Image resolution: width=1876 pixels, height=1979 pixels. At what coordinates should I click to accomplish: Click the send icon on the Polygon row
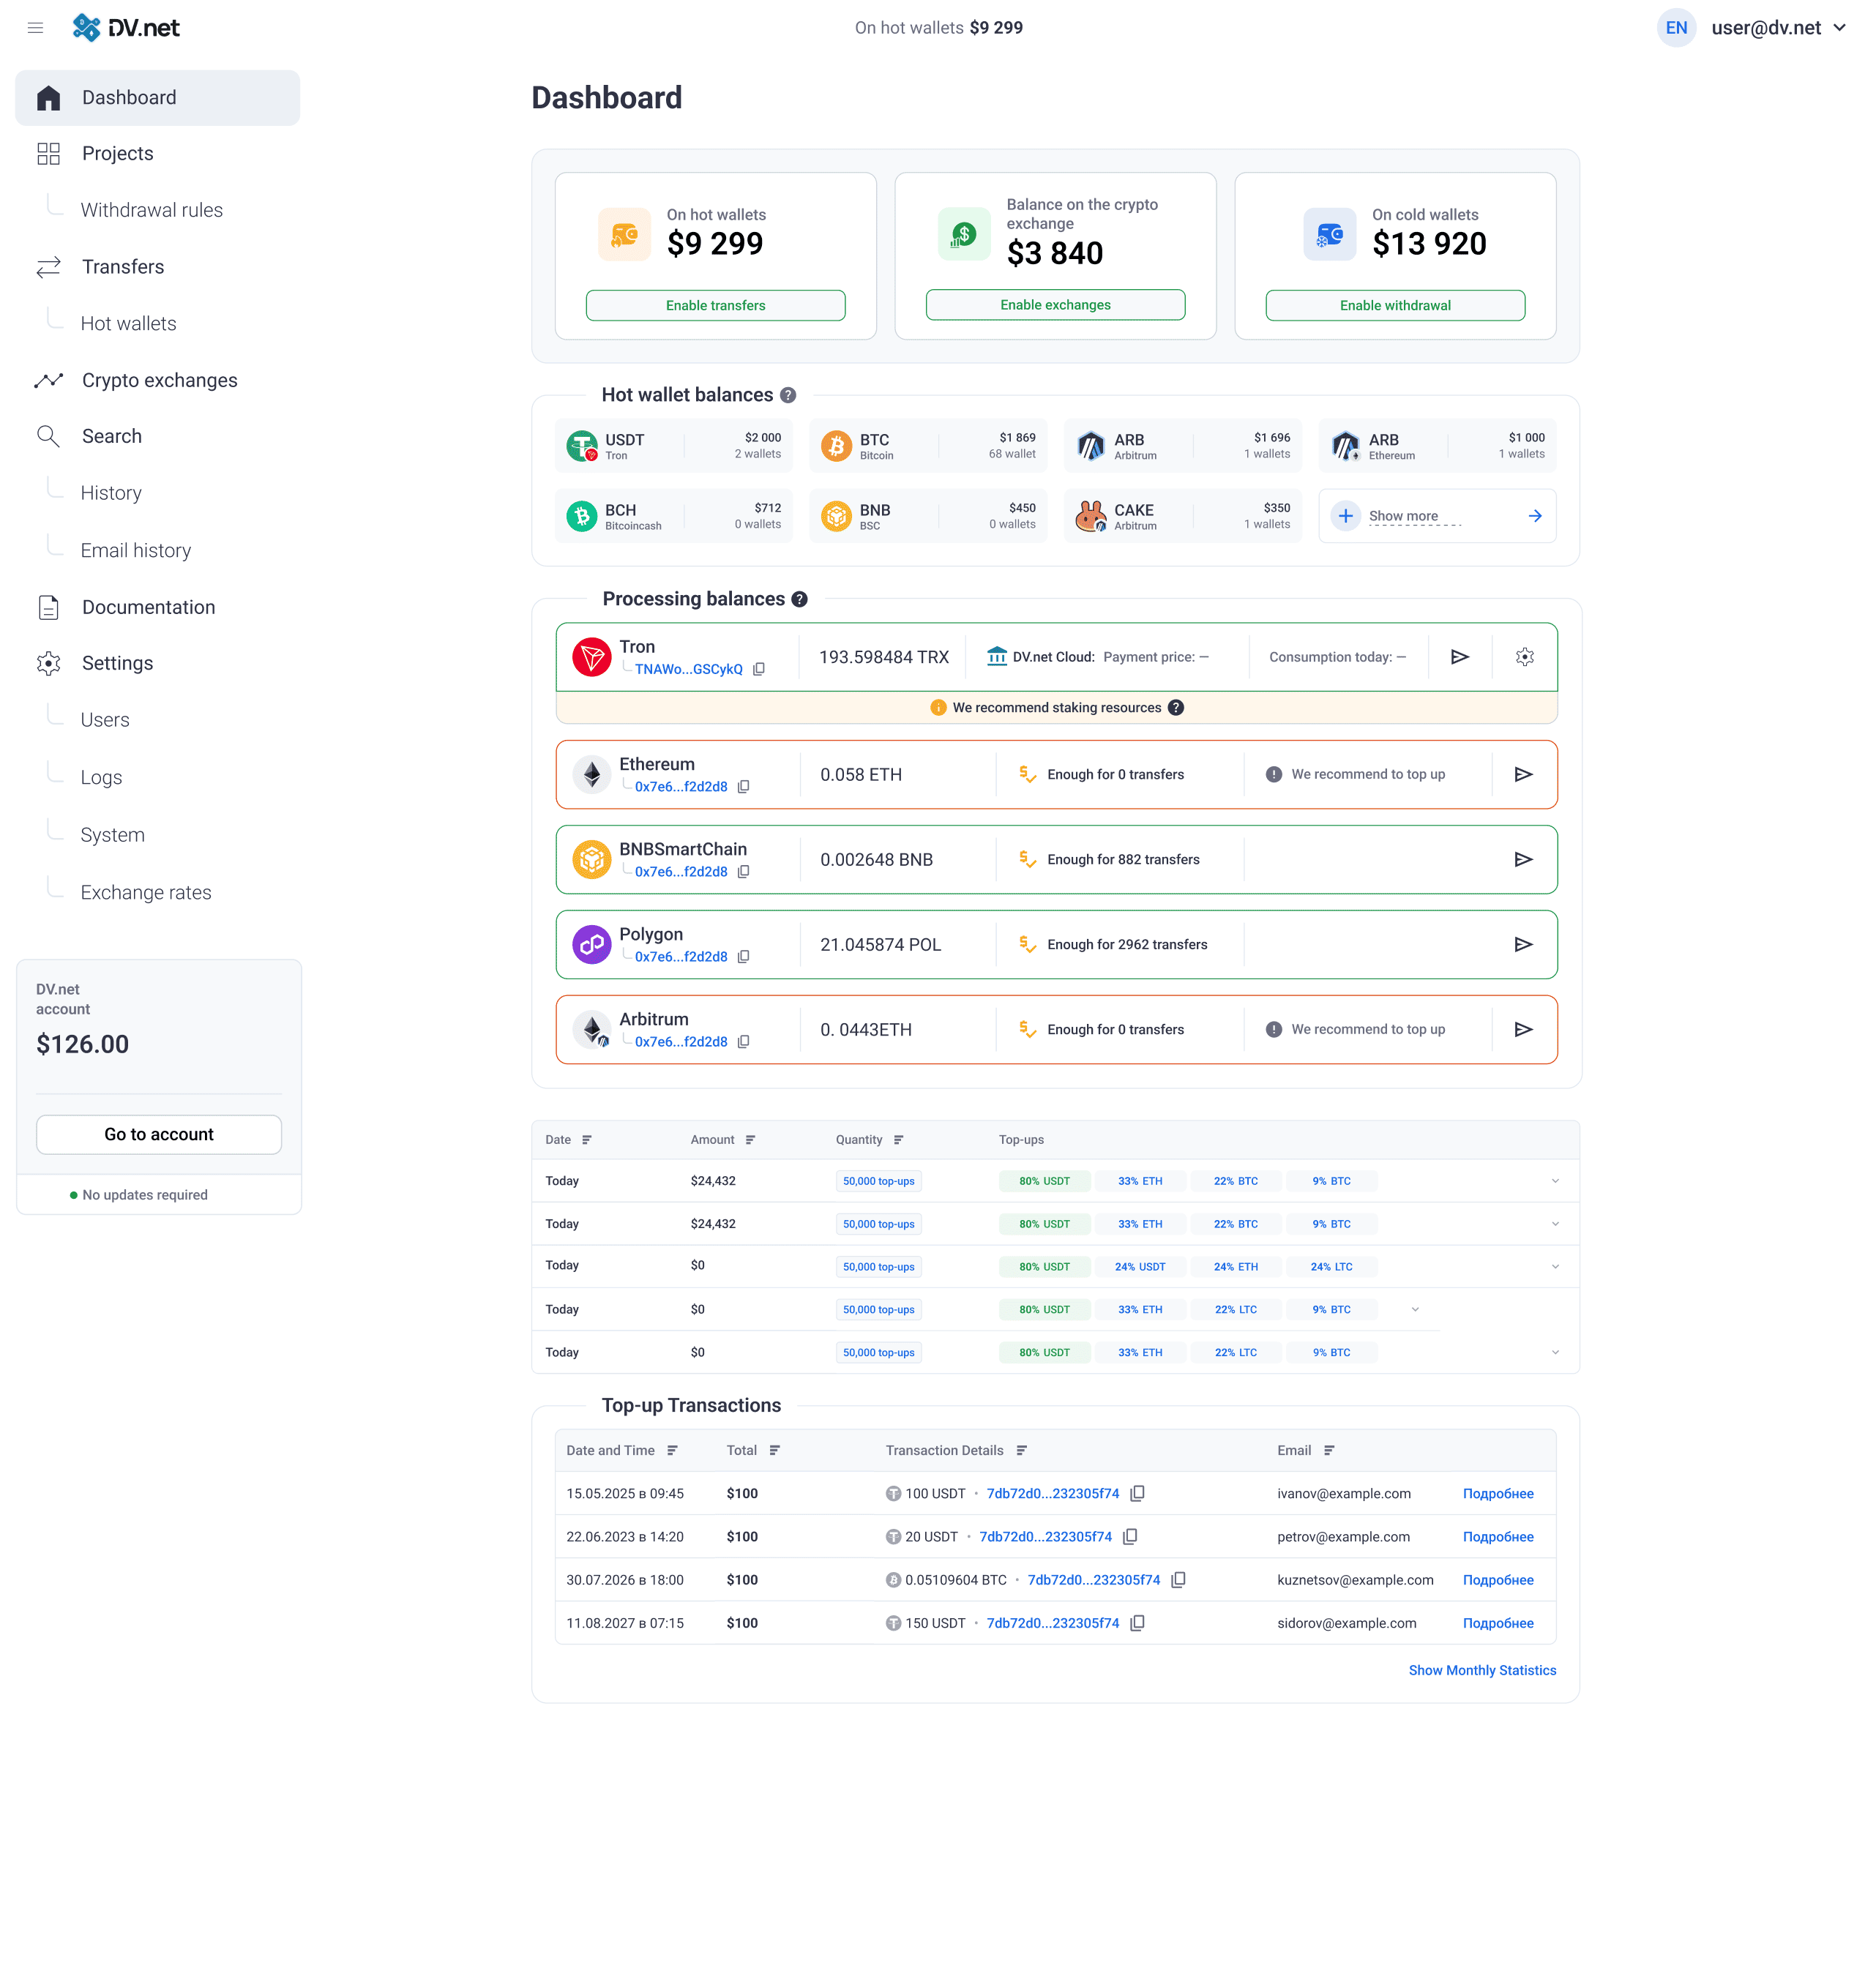click(1524, 943)
